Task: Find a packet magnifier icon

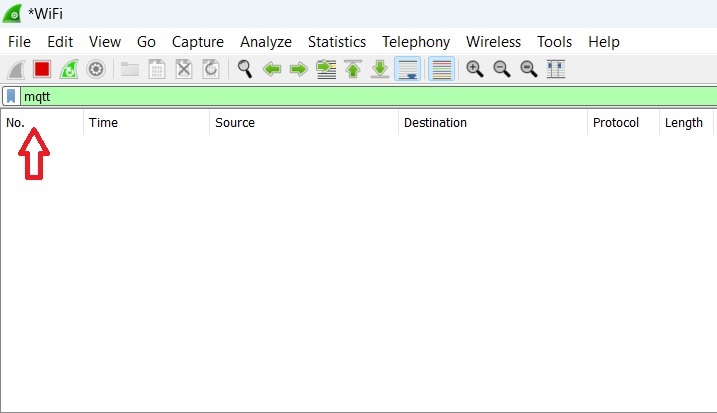Action: pyautogui.click(x=245, y=70)
